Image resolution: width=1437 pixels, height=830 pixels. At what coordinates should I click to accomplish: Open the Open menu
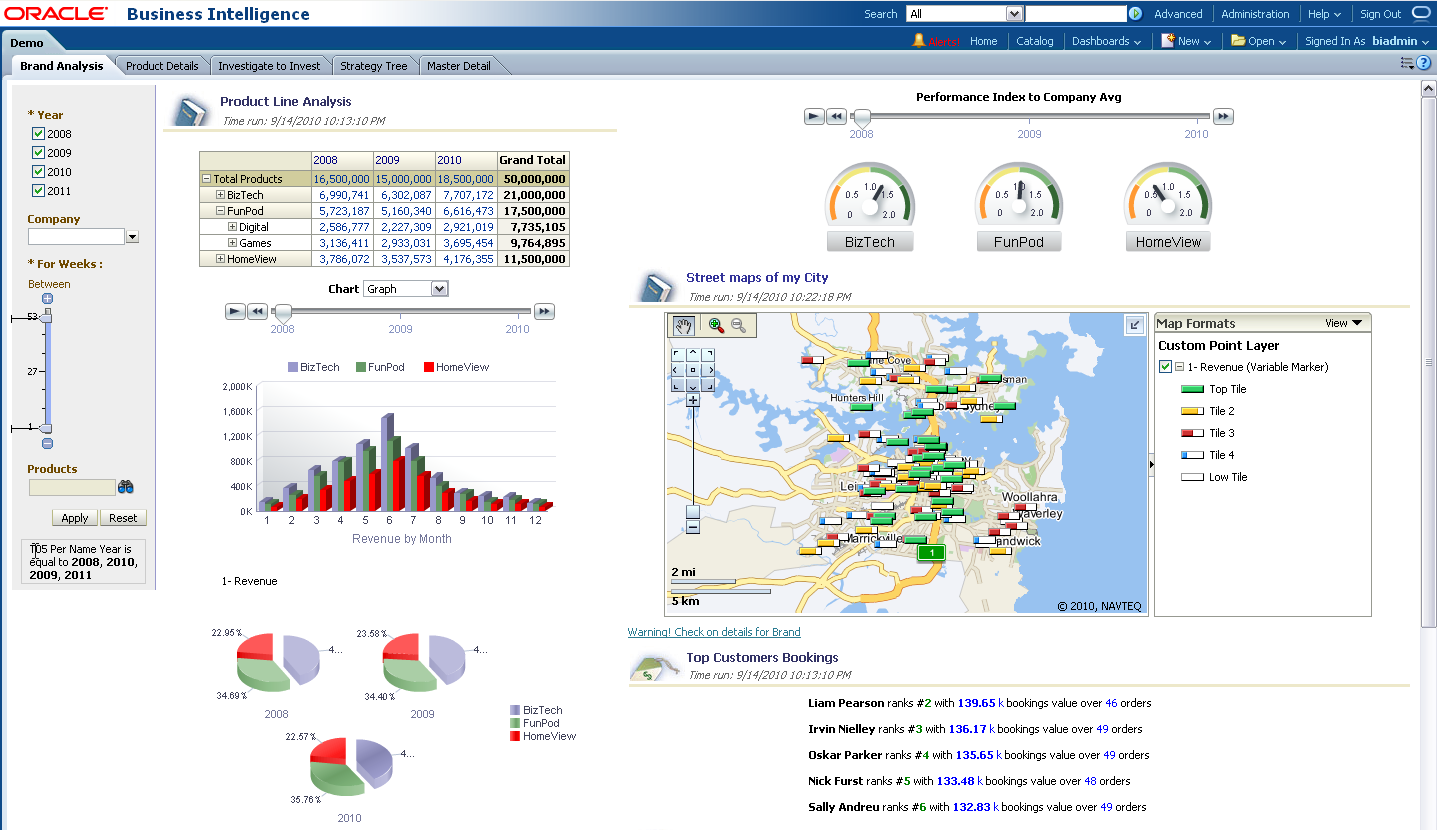coord(1259,41)
